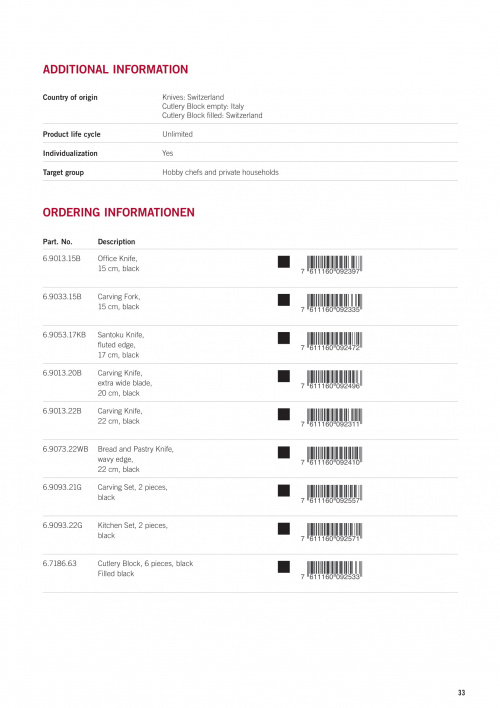Click the part number 6.7186.63

click(60, 564)
